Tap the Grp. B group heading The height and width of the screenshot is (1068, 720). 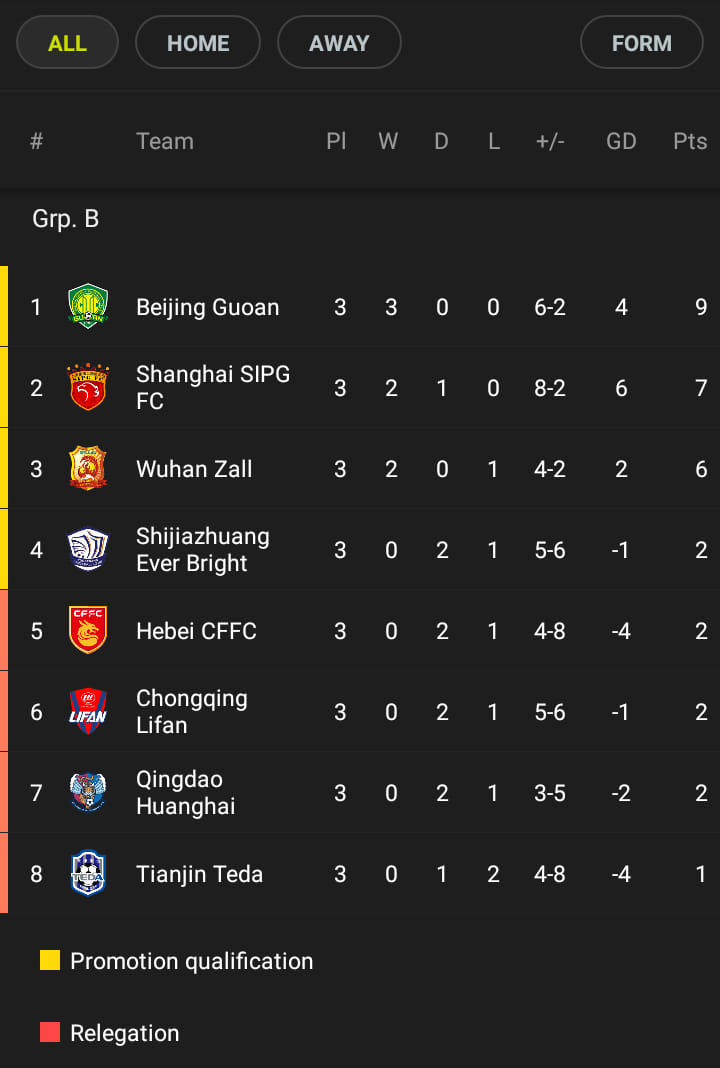click(65, 219)
